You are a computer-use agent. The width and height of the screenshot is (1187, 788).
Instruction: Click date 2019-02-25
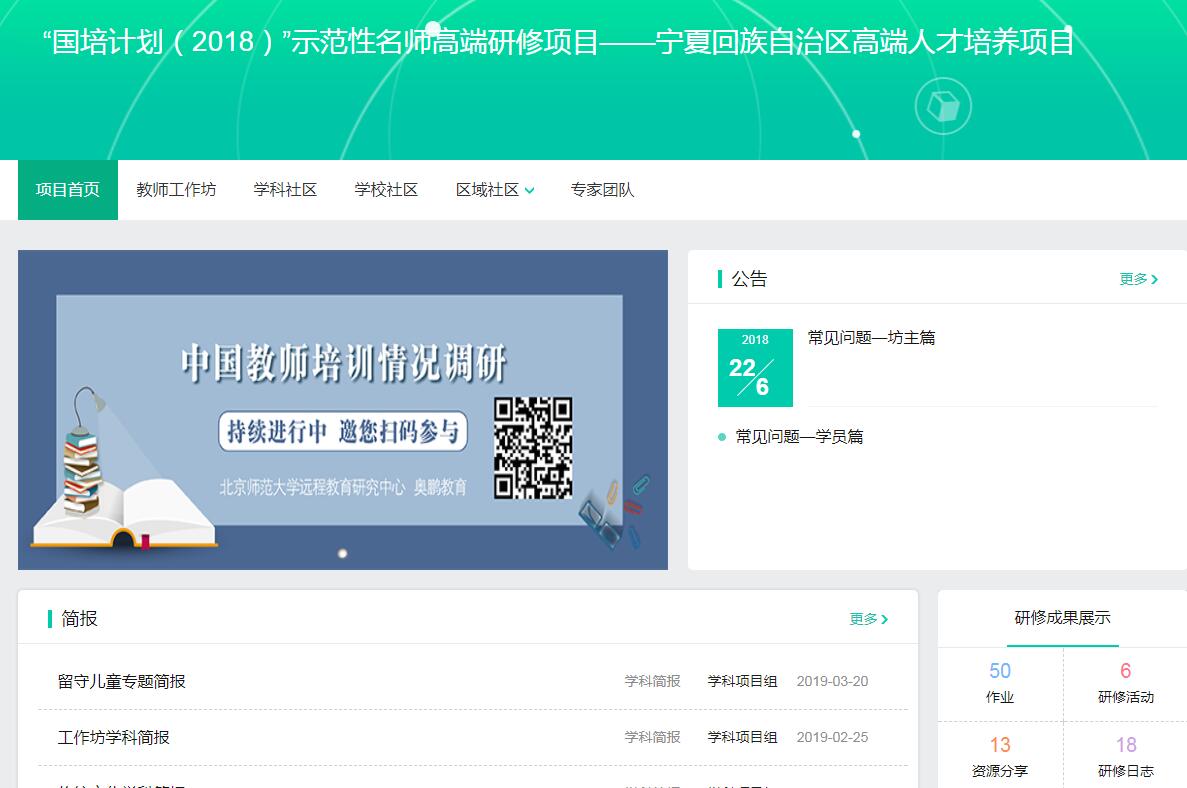tap(832, 737)
